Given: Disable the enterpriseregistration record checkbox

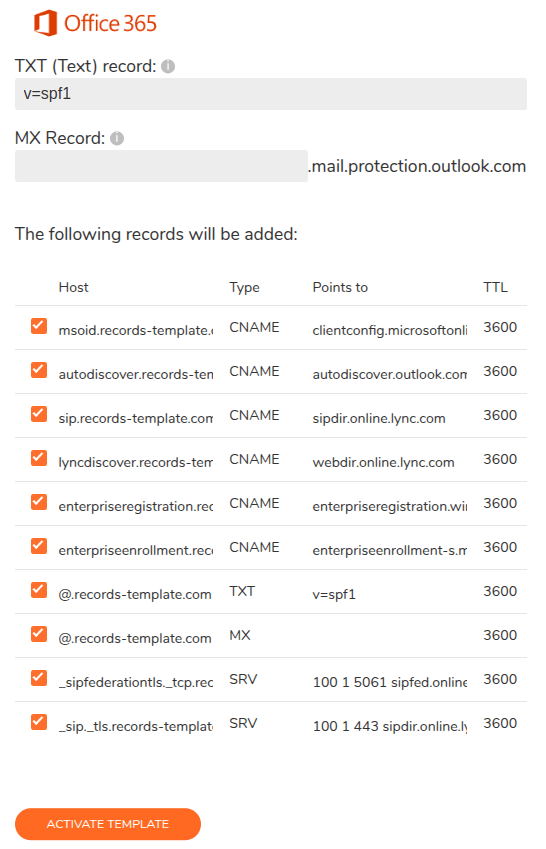Looking at the screenshot, I should pos(39,502).
